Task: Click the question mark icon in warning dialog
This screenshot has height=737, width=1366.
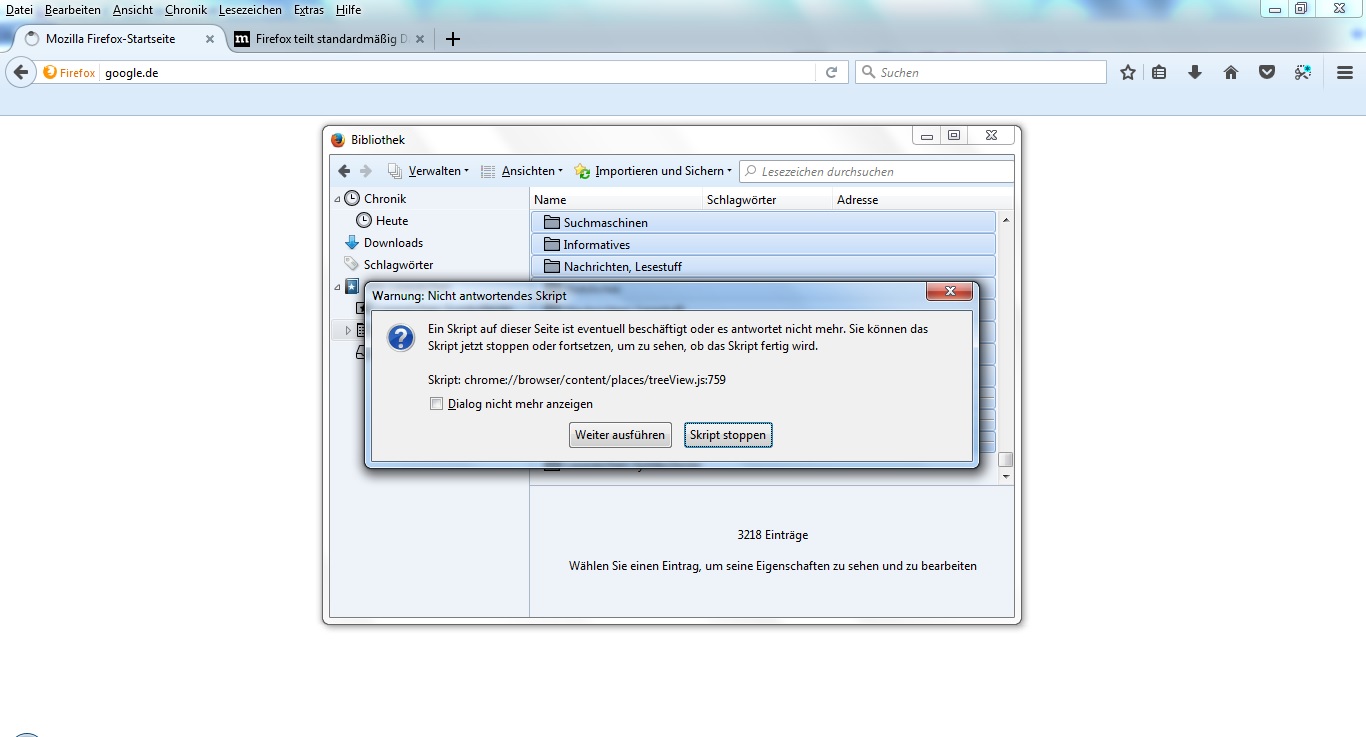Action: (401, 338)
